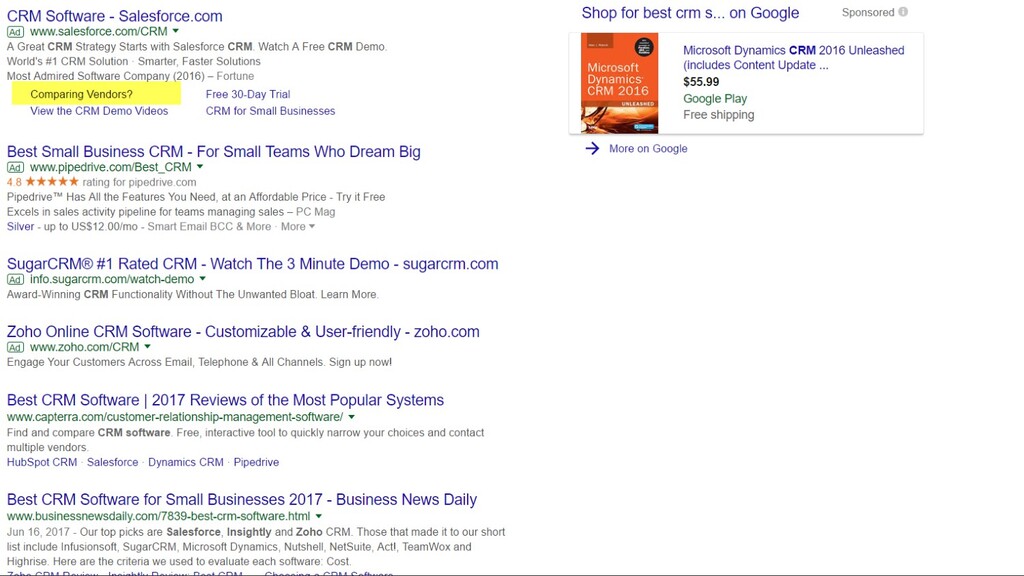Click the Pipedrive five-star rating
1024x576 pixels.
pos(52,182)
